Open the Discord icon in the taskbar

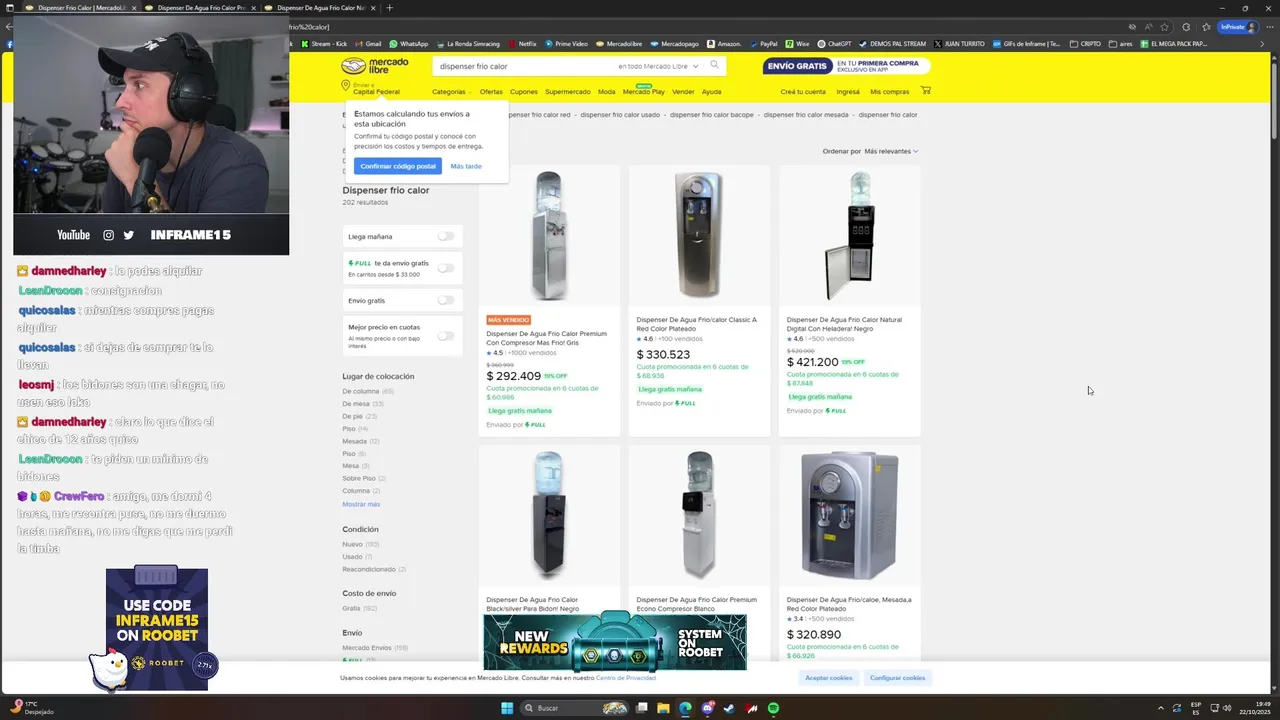pos(707,708)
